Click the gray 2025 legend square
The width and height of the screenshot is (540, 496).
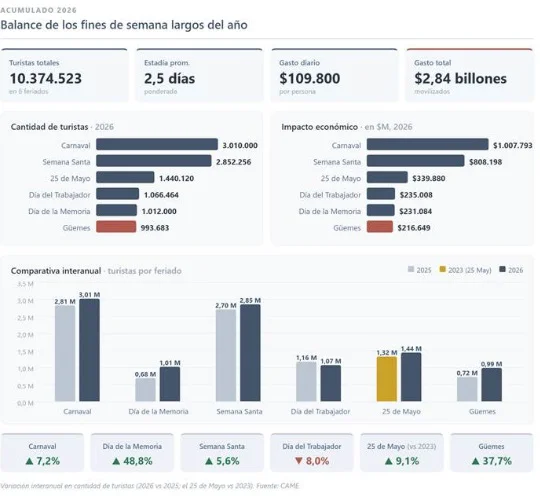[411, 269]
